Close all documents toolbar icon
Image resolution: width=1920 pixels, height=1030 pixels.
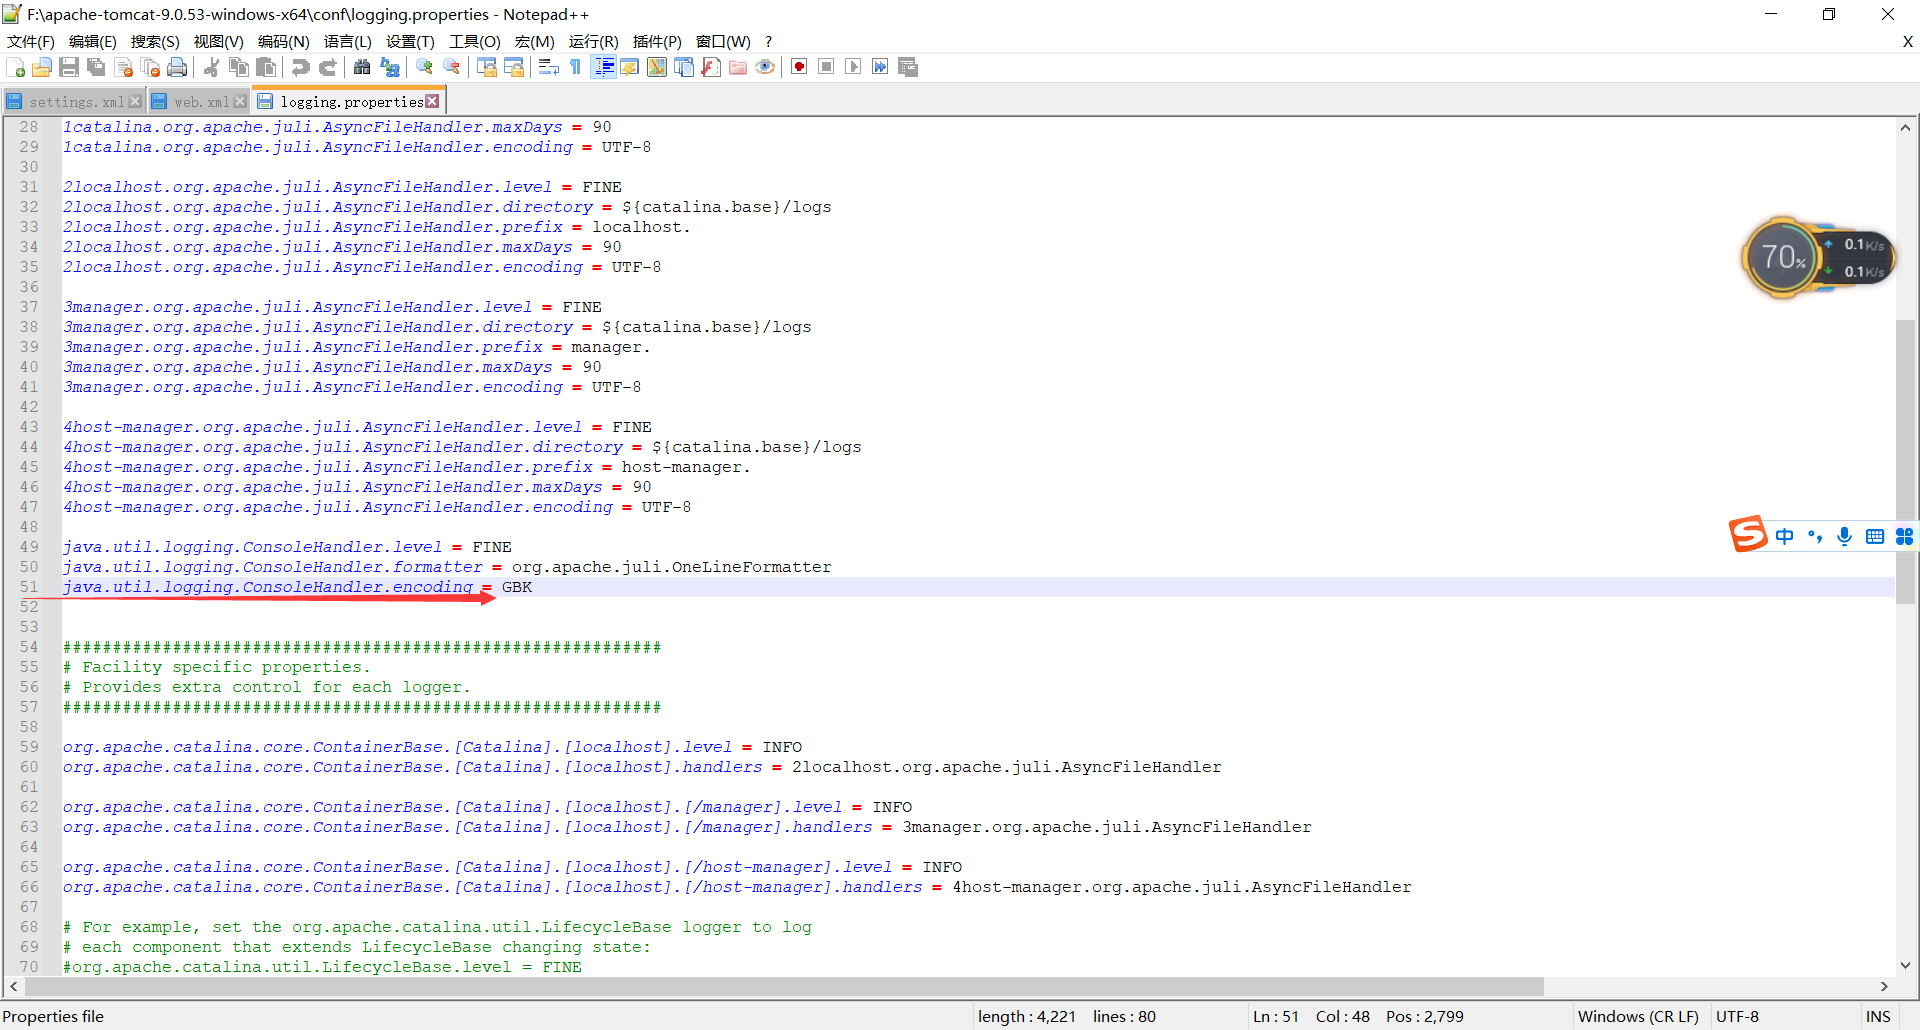click(151, 67)
